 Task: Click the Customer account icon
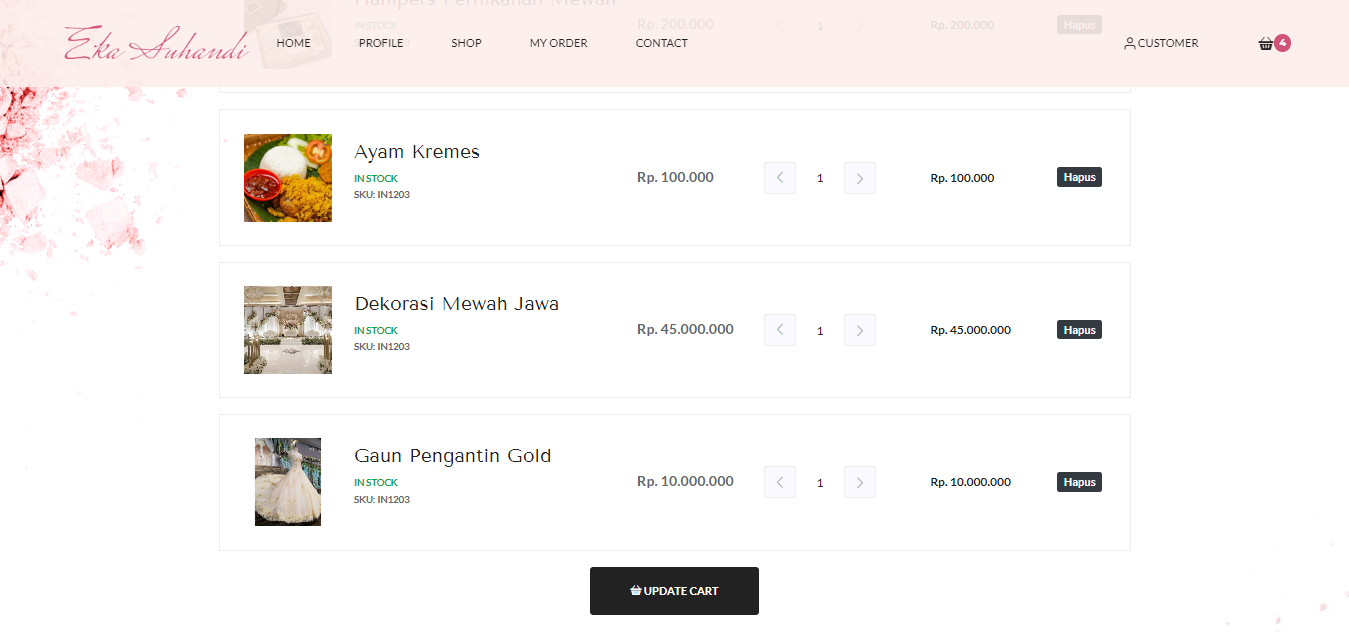point(1130,44)
